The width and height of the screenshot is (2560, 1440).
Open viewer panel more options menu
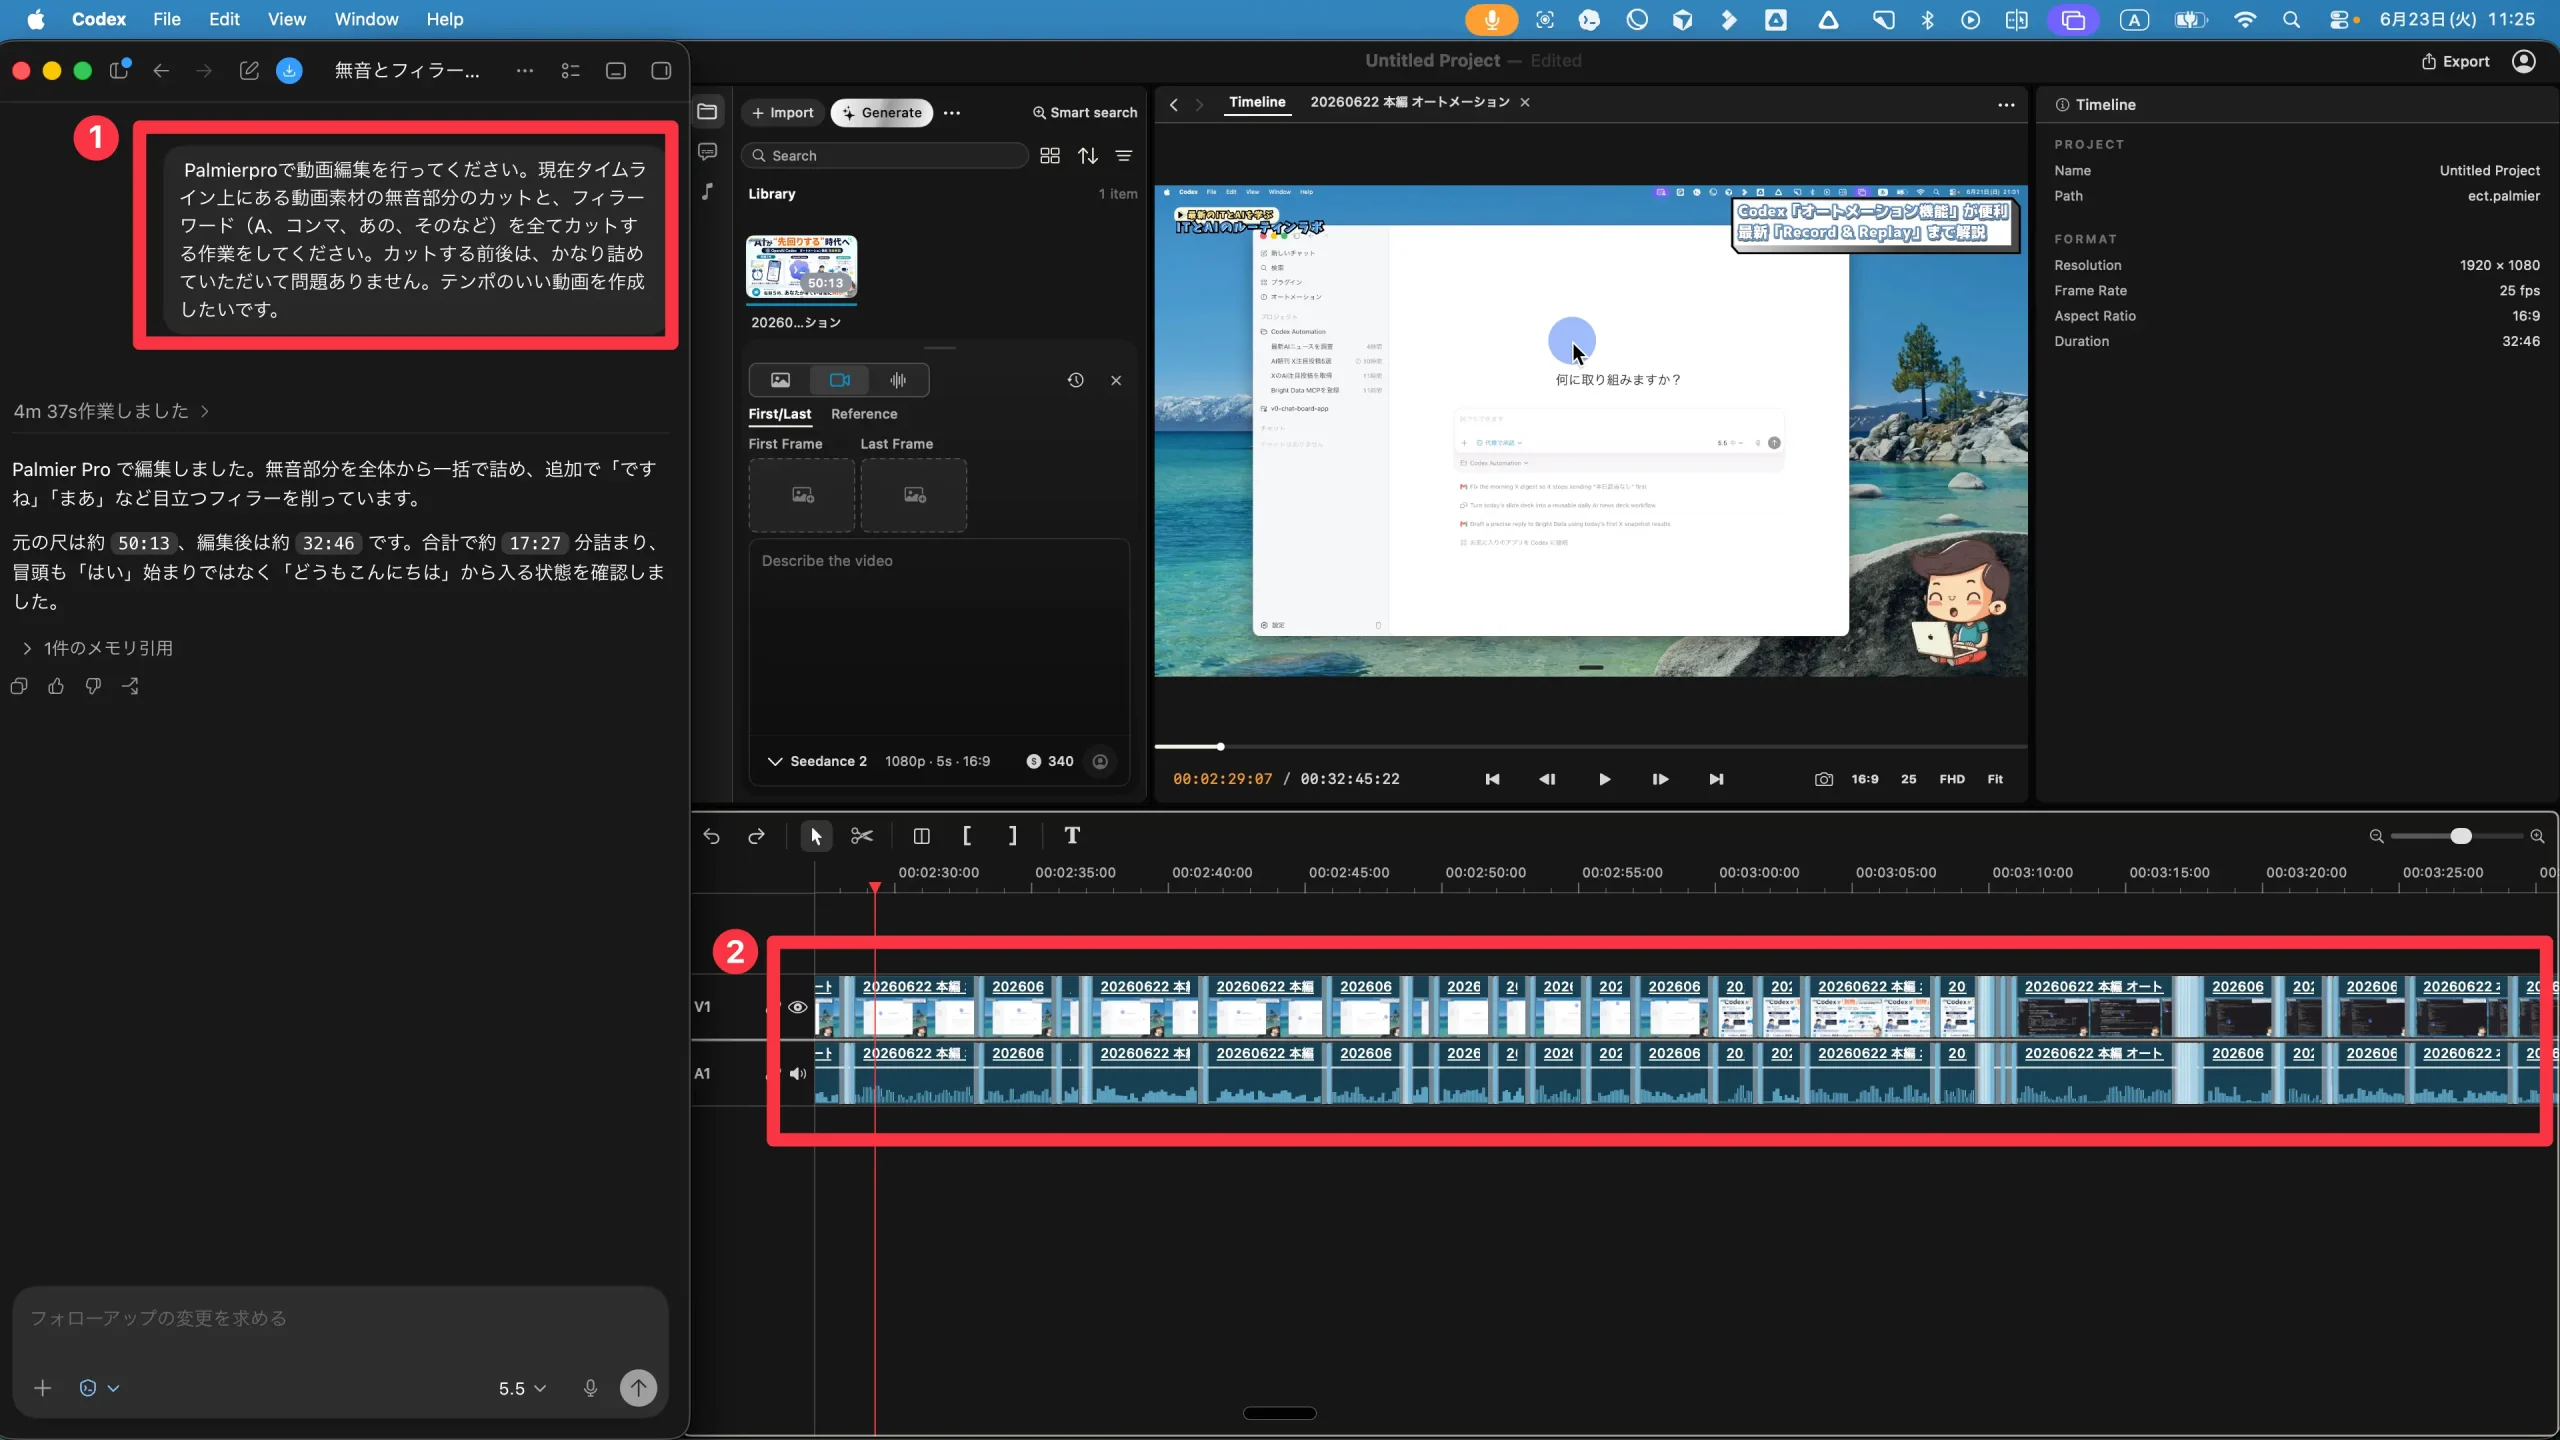[2006, 105]
